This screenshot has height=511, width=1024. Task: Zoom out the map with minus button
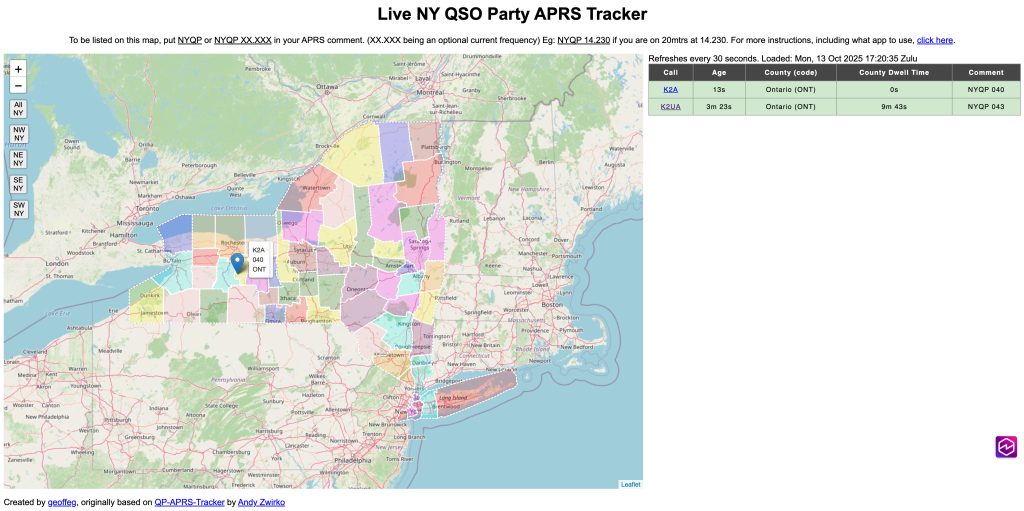click(x=18, y=86)
